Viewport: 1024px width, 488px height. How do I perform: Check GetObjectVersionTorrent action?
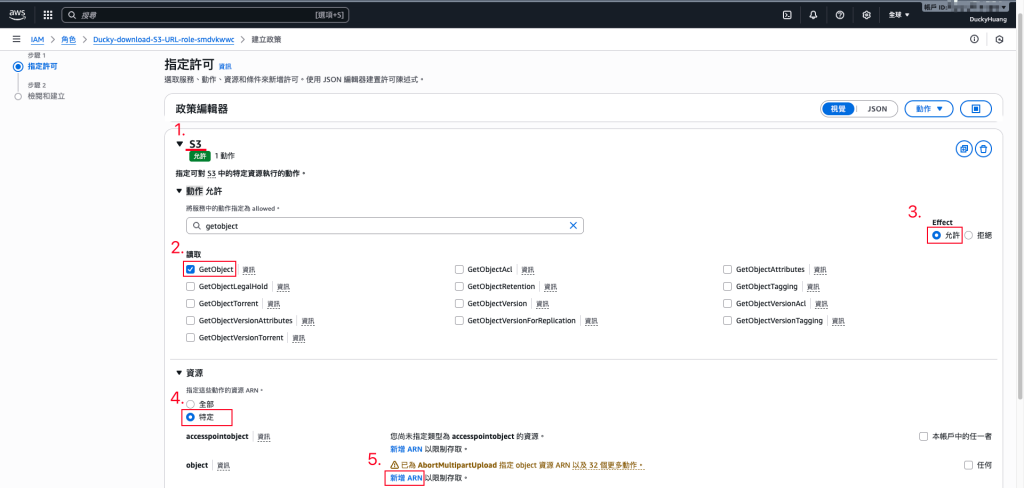point(190,338)
